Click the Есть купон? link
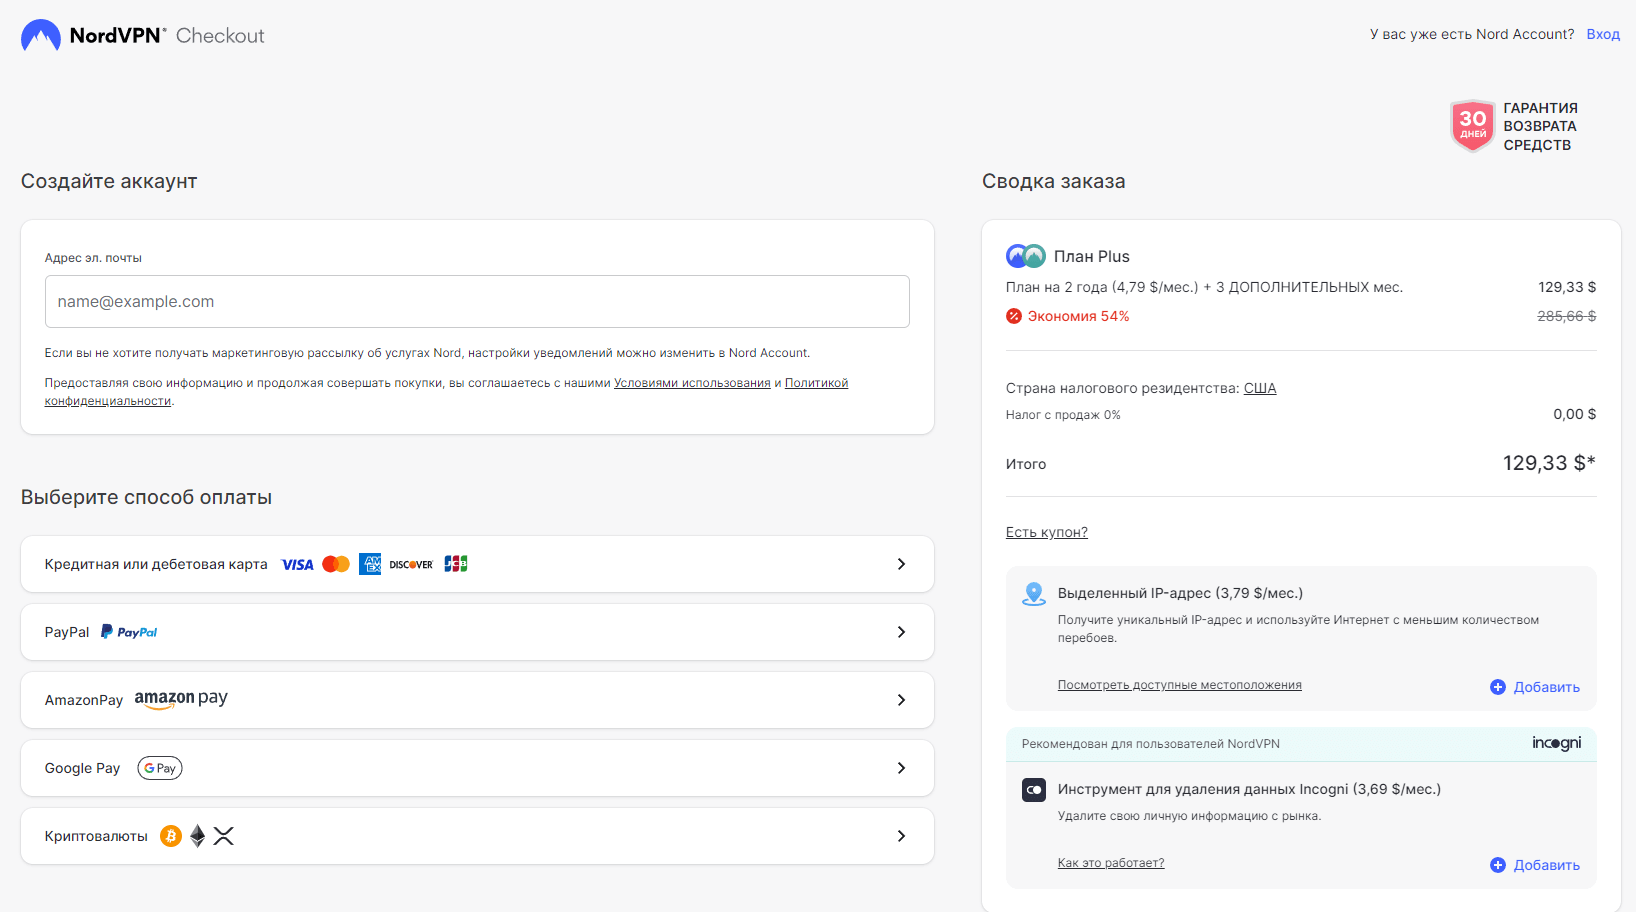Viewport: 1636px width, 912px height. click(x=1047, y=532)
